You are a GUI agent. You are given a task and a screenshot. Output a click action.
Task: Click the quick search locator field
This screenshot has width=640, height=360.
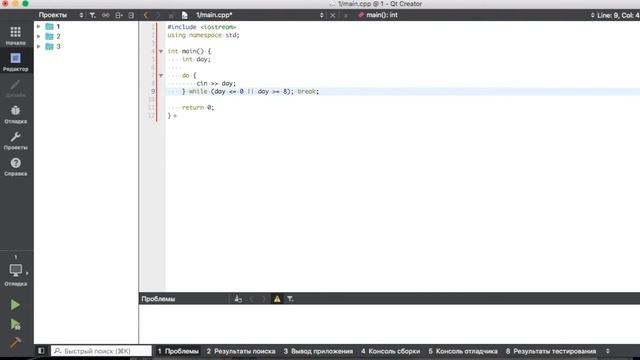click(x=101, y=351)
